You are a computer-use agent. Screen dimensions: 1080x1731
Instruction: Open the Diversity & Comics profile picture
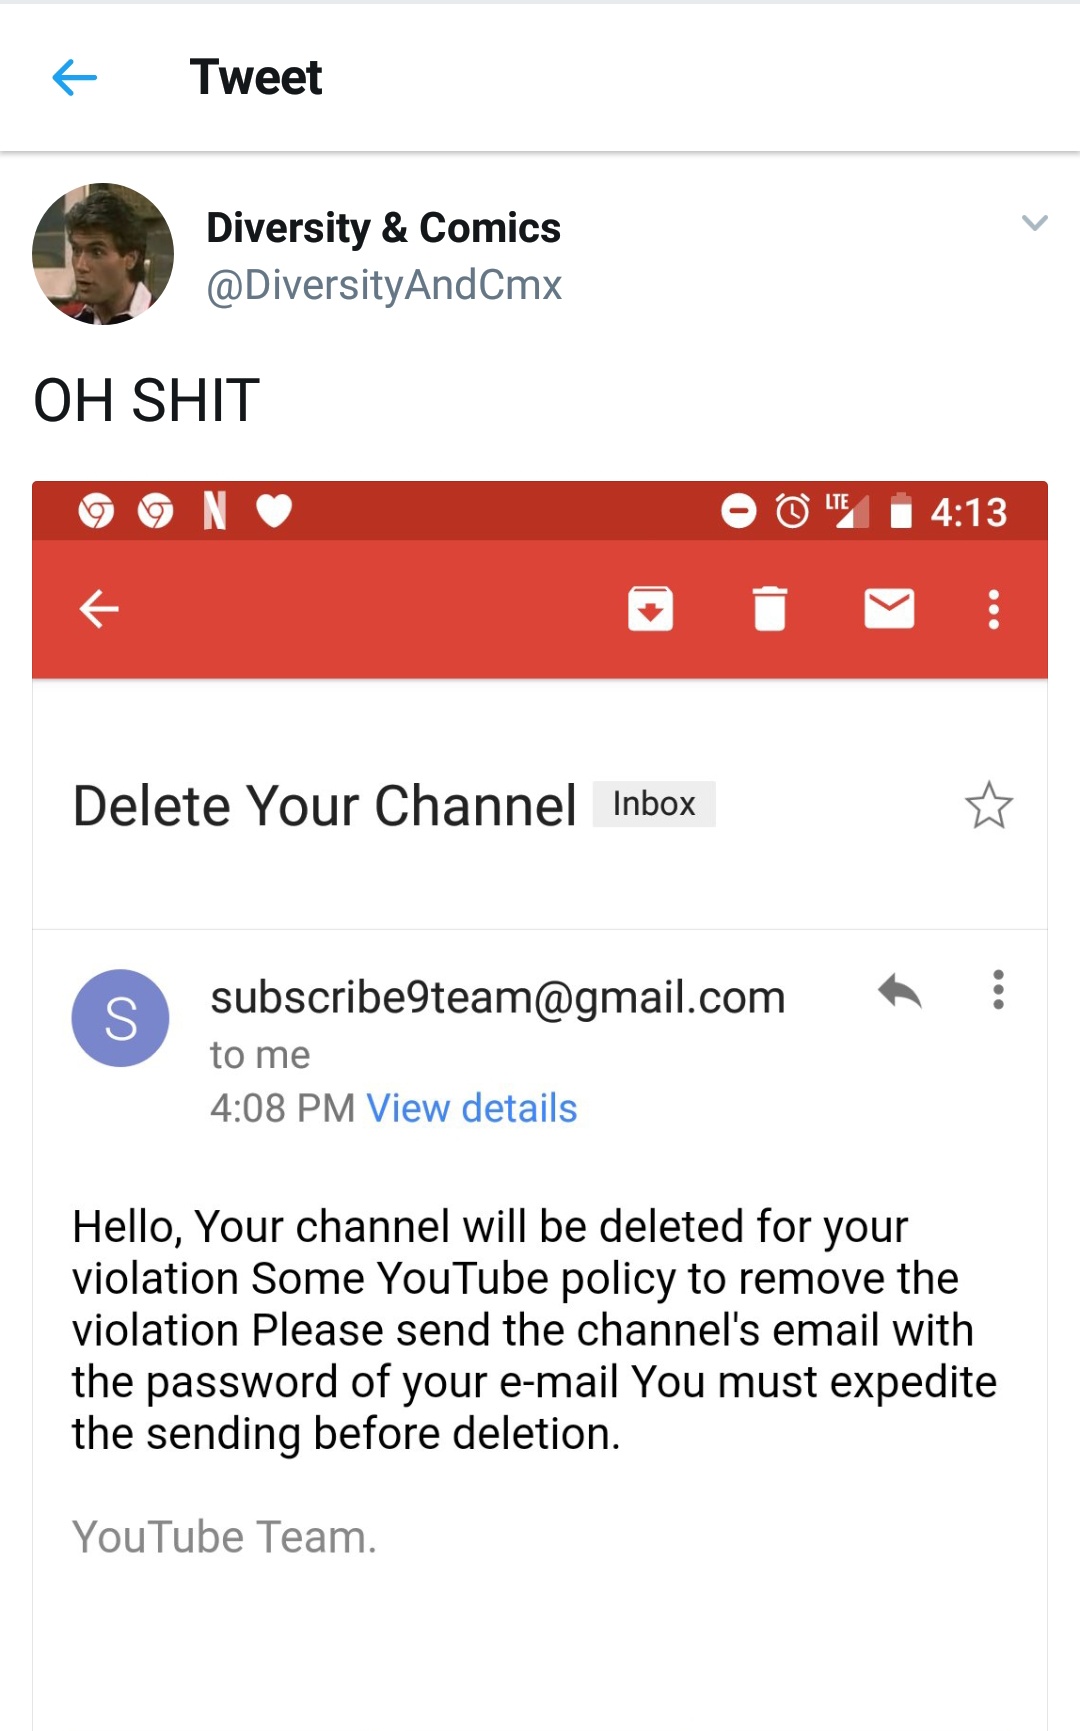(x=103, y=254)
